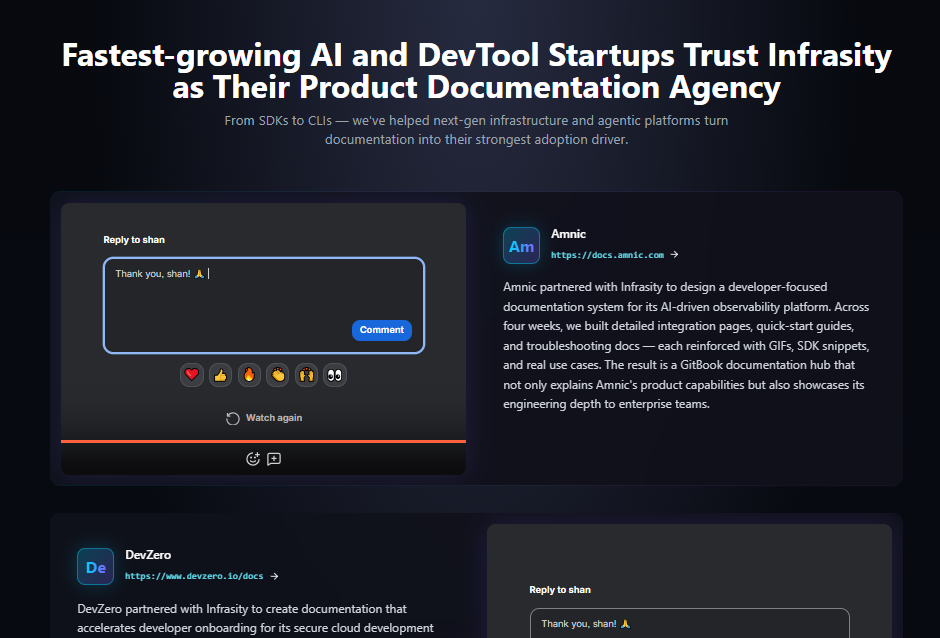Click the blue Comment button
This screenshot has width=940, height=638.
(382, 330)
